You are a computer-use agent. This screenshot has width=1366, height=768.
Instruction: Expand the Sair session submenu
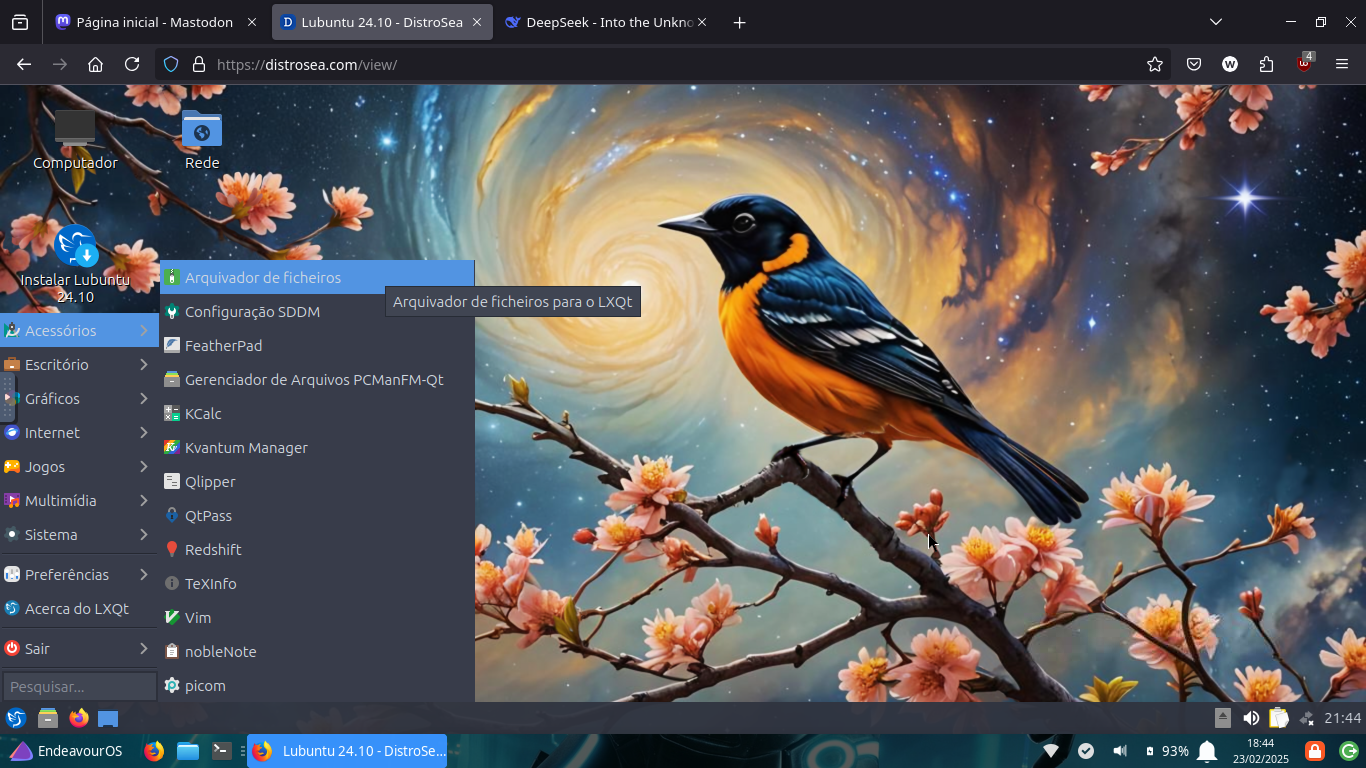79,649
